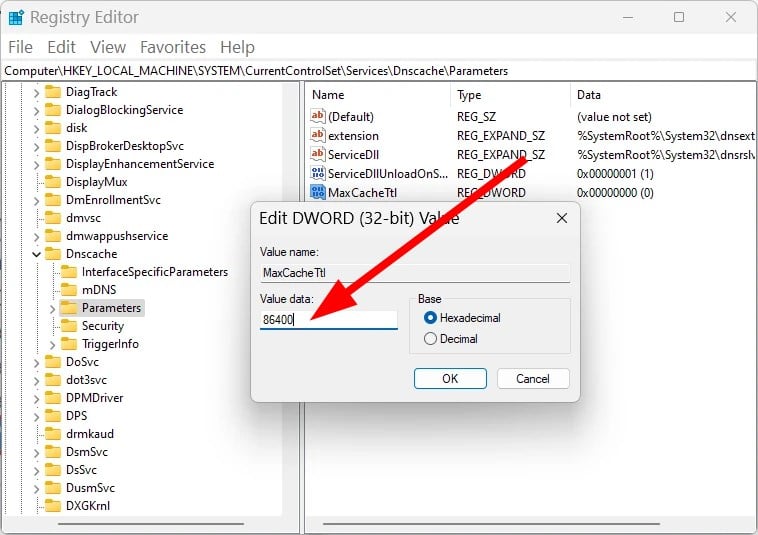
Task: Select the DispBrokerDesktopSvc folder icon
Action: 53,145
